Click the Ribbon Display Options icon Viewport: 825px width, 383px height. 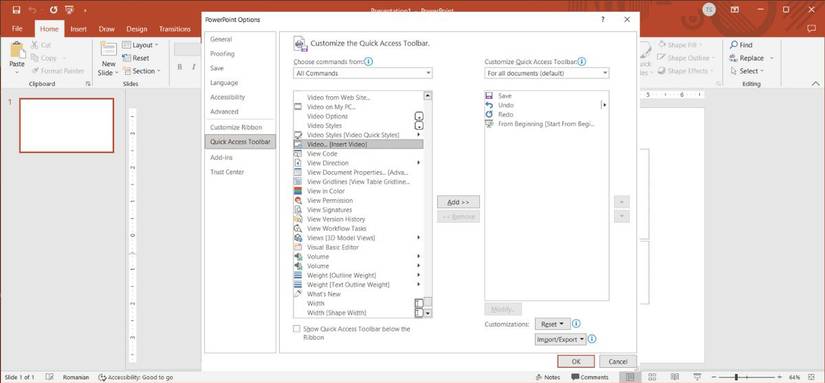coord(735,10)
